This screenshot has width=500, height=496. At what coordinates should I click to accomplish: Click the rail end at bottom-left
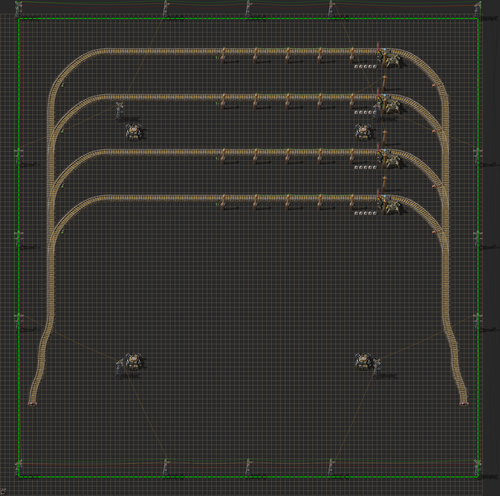tap(32, 404)
